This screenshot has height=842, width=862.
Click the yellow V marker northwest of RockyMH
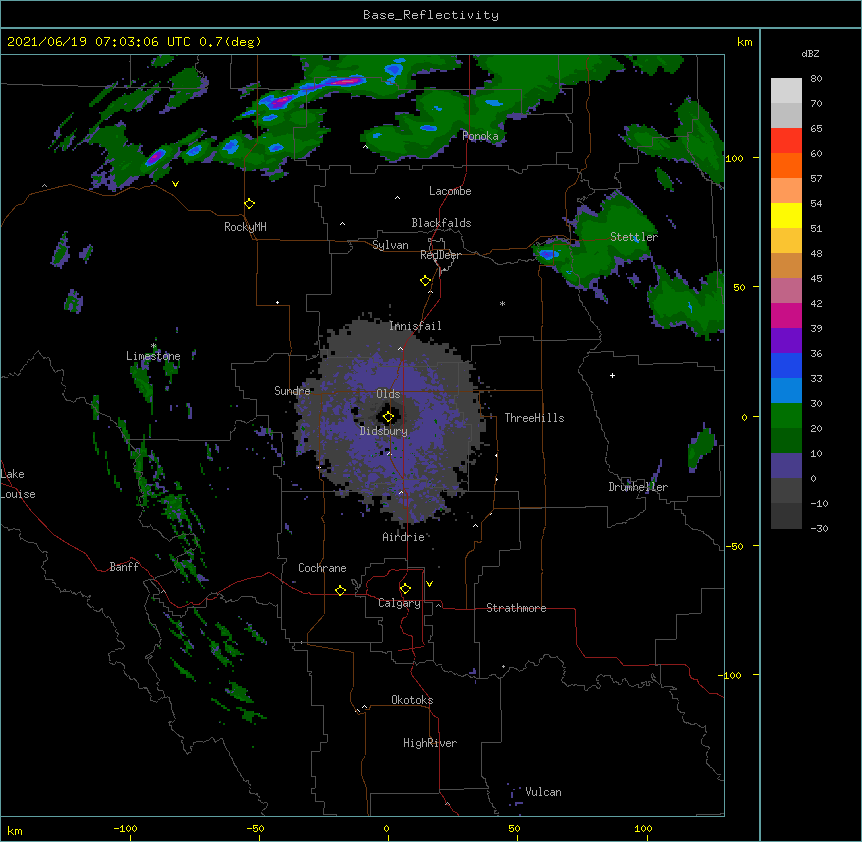pos(175,184)
